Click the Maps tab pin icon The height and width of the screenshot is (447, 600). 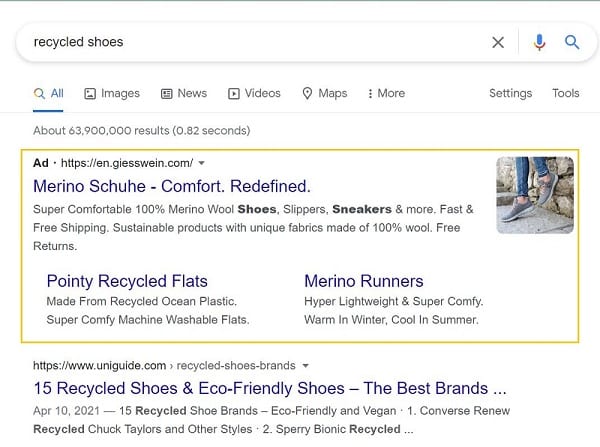[x=307, y=93]
